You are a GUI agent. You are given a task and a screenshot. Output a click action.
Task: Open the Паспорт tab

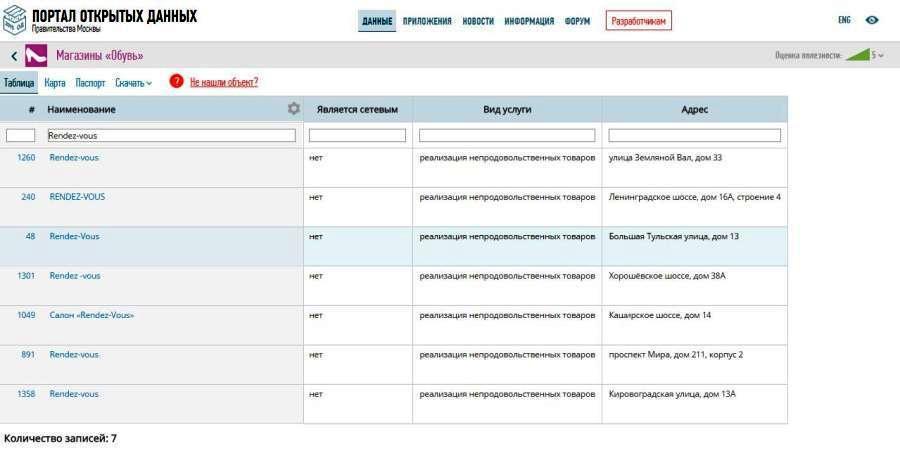[x=90, y=83]
